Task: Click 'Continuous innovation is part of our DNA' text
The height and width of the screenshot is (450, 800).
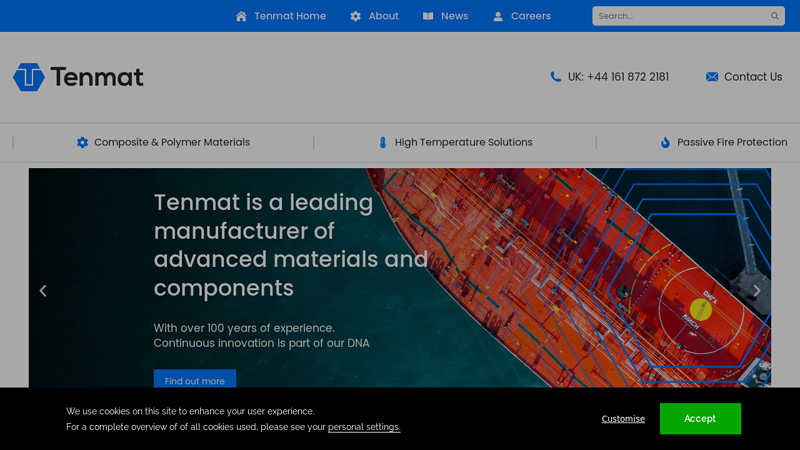Action: tap(261, 343)
